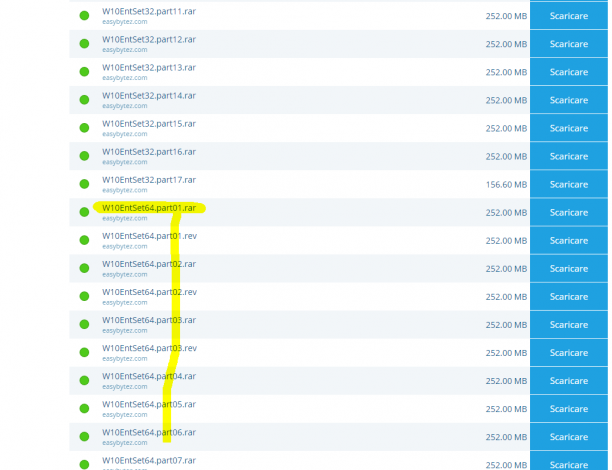Click green status dot of W10EntSet64.part02.rar

pos(84,269)
